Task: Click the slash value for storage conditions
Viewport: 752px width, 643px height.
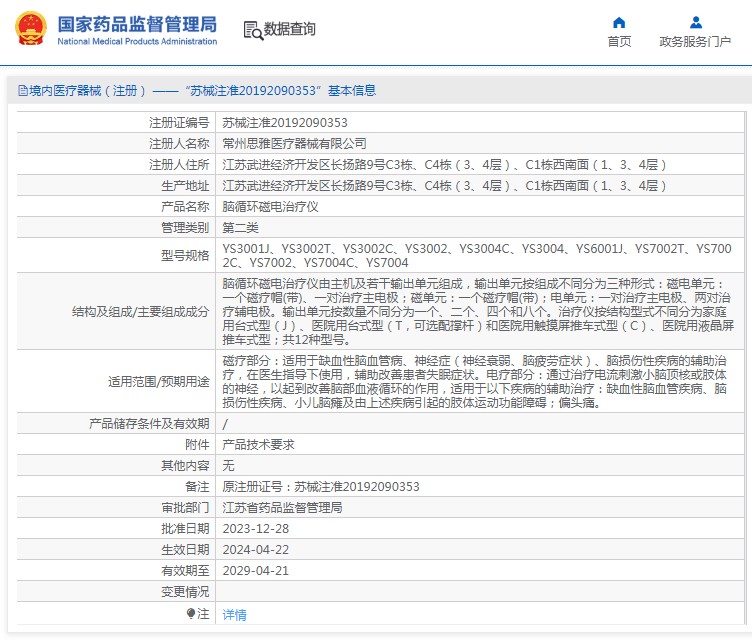Action: click(x=225, y=424)
